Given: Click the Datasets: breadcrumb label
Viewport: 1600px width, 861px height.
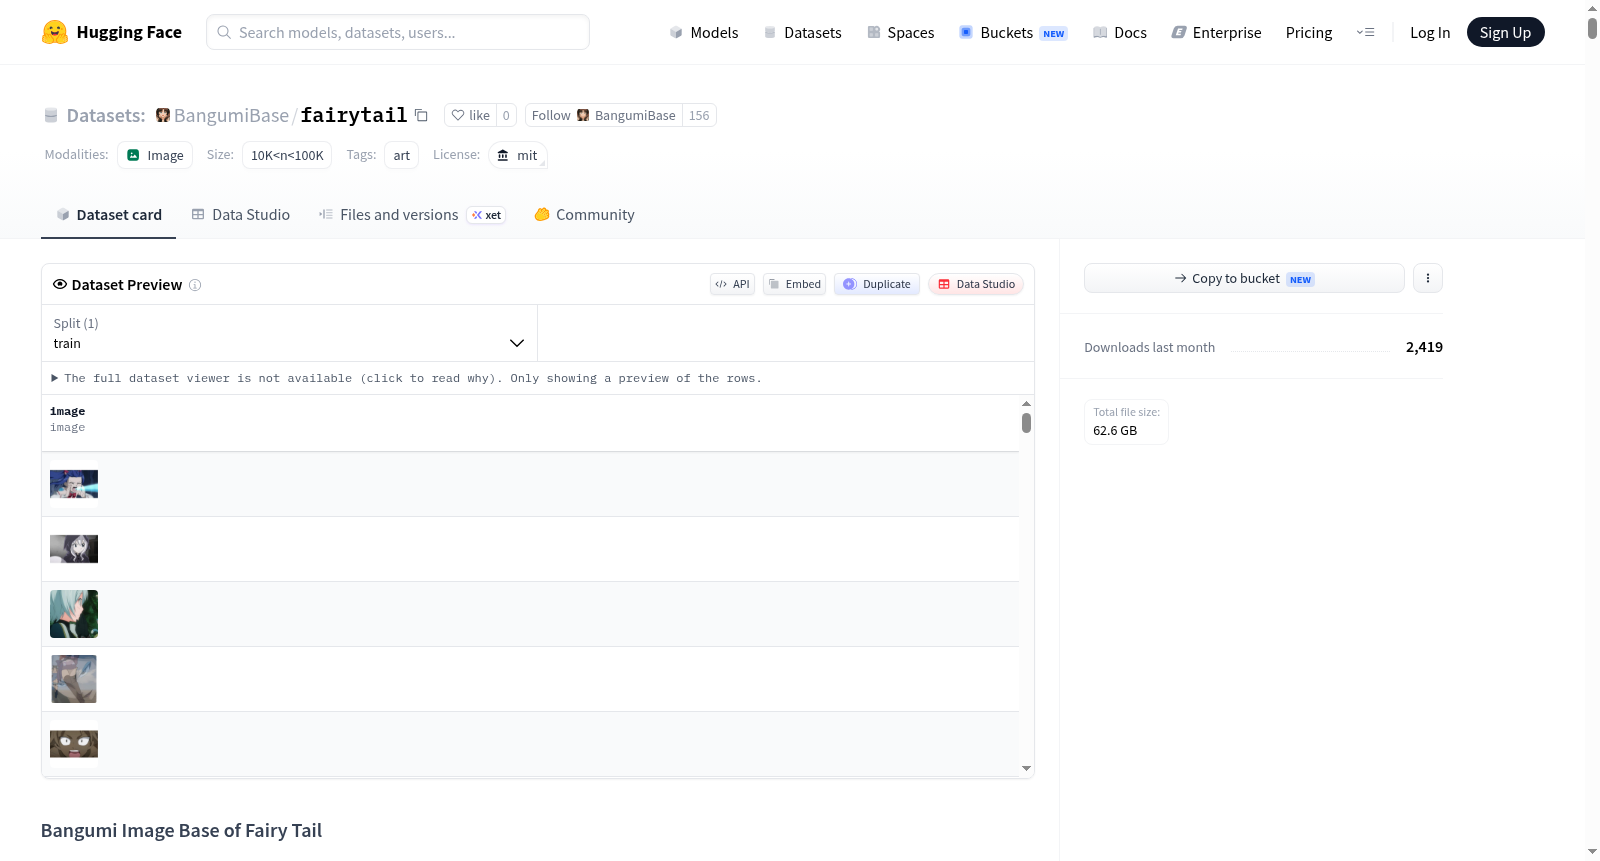Looking at the screenshot, I should coord(106,115).
